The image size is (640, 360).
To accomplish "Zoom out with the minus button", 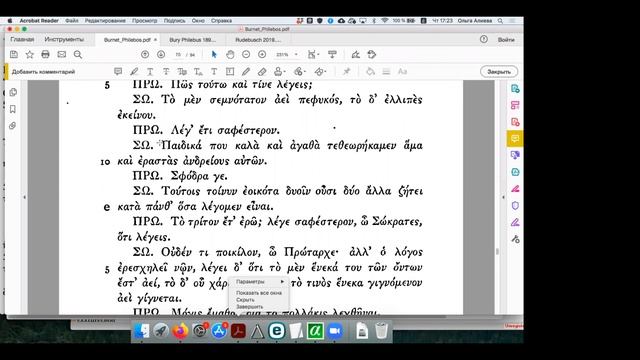I will click(x=246, y=54).
